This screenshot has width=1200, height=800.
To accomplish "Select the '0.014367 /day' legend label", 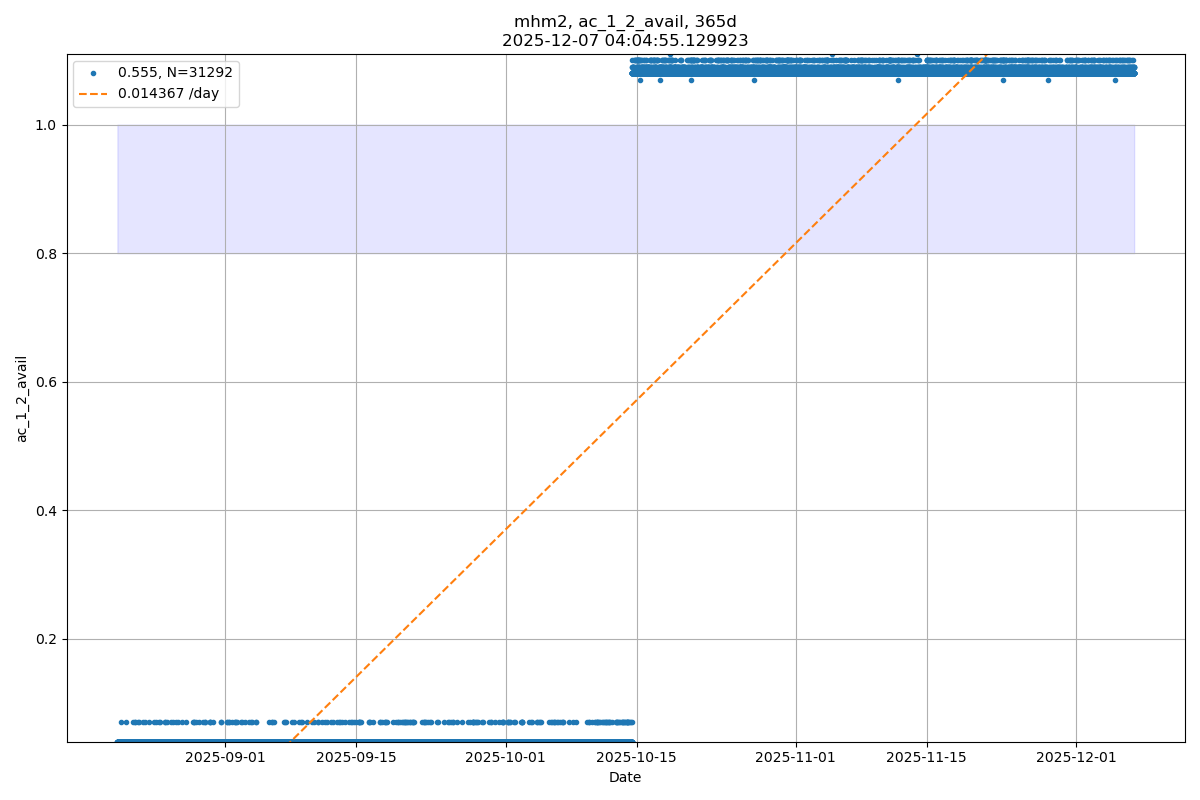I will (x=168, y=94).
